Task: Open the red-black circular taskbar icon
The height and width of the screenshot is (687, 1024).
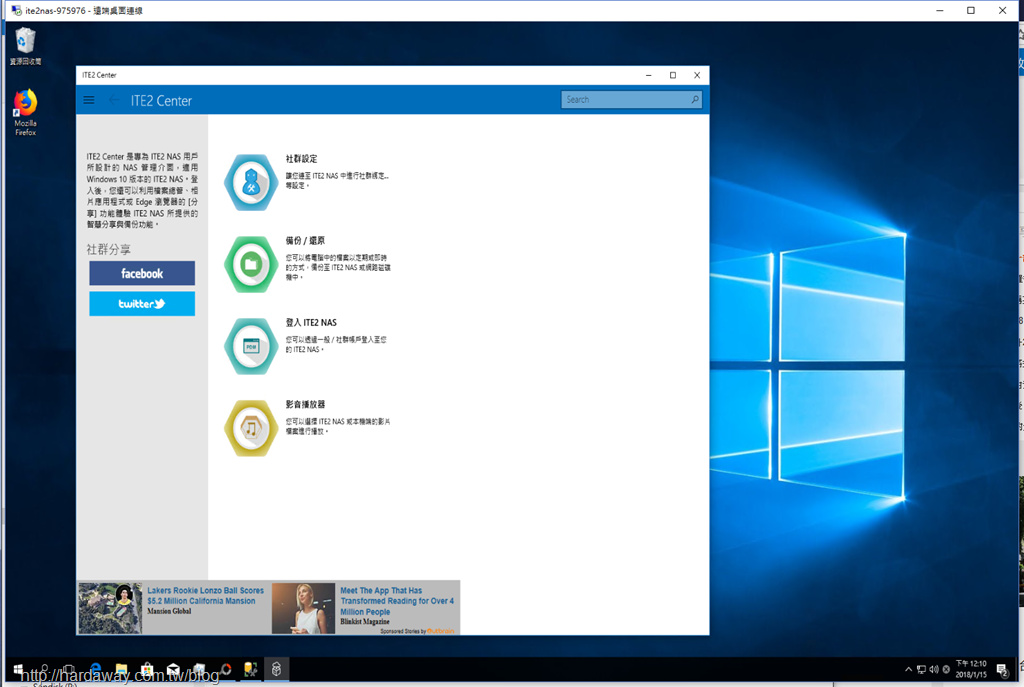Action: (226, 669)
